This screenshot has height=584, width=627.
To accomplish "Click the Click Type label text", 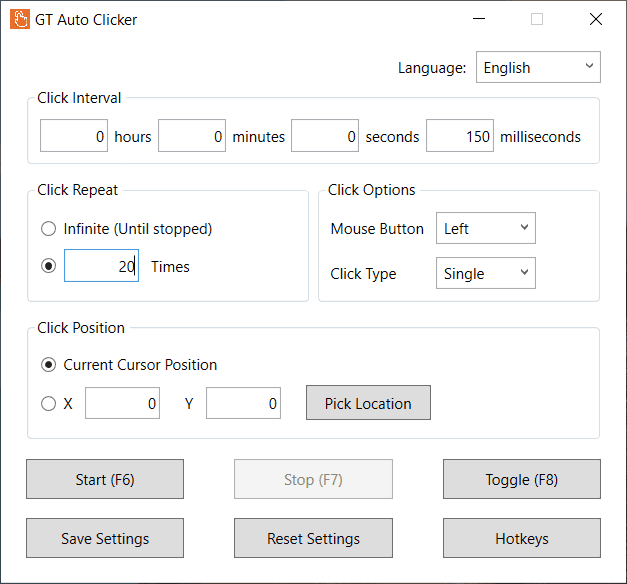I will pyautogui.click(x=363, y=274).
